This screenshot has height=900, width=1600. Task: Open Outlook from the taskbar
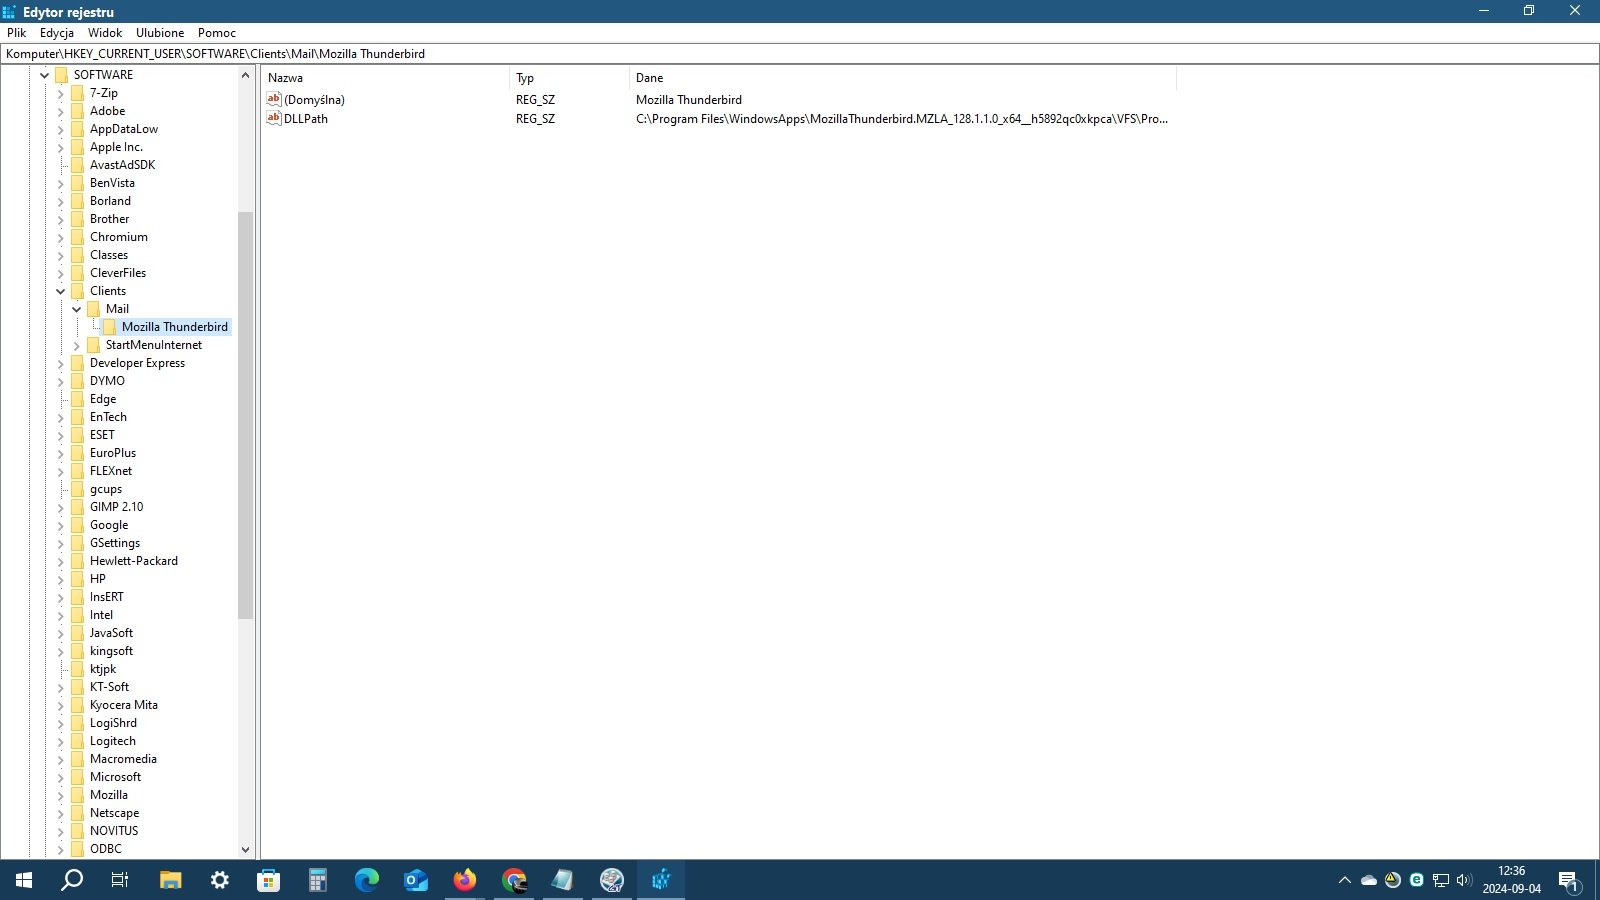(416, 880)
